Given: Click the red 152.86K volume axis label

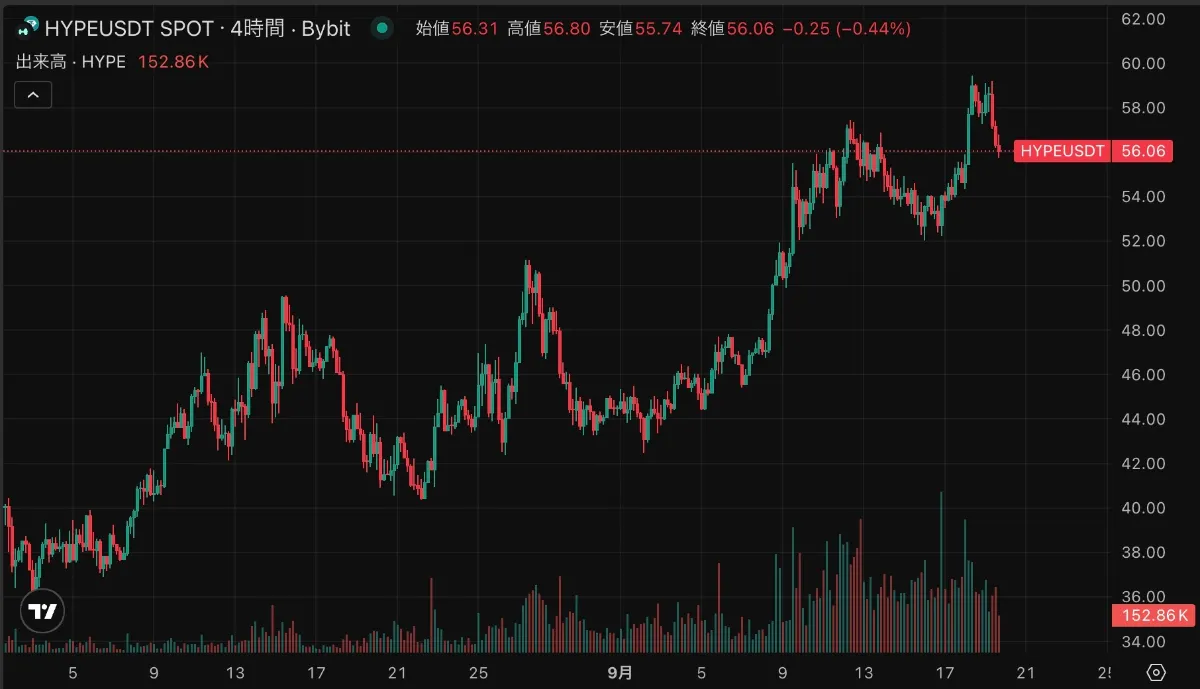Looking at the screenshot, I should pyautogui.click(x=1154, y=615).
